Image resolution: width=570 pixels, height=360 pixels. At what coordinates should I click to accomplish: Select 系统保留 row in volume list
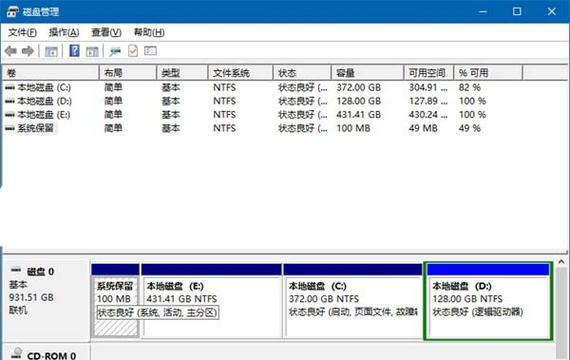(246, 128)
